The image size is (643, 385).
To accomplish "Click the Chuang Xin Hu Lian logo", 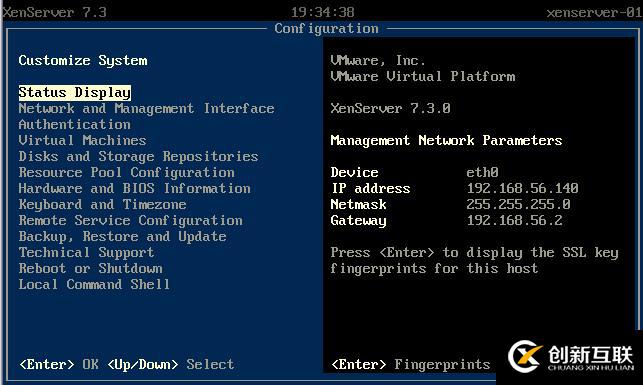I will coord(571,357).
